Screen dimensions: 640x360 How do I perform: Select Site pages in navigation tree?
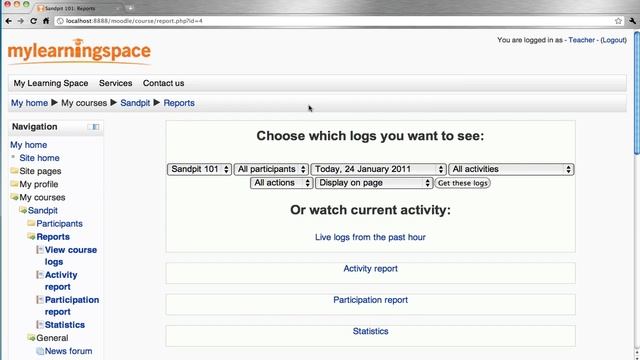40,171
